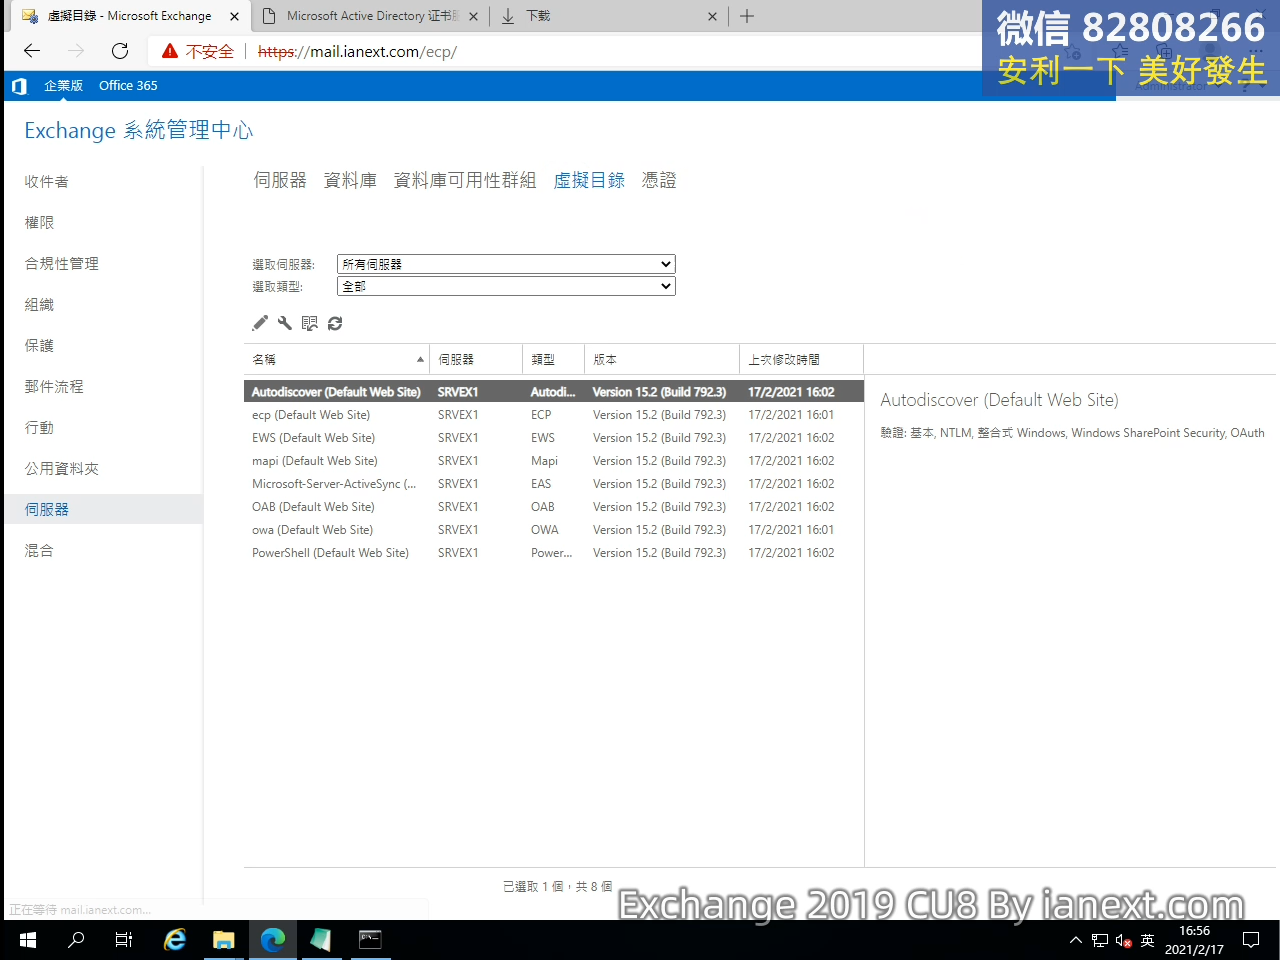Switch to the 下載 browser tab
The image size is (1280, 960).
point(608,16)
